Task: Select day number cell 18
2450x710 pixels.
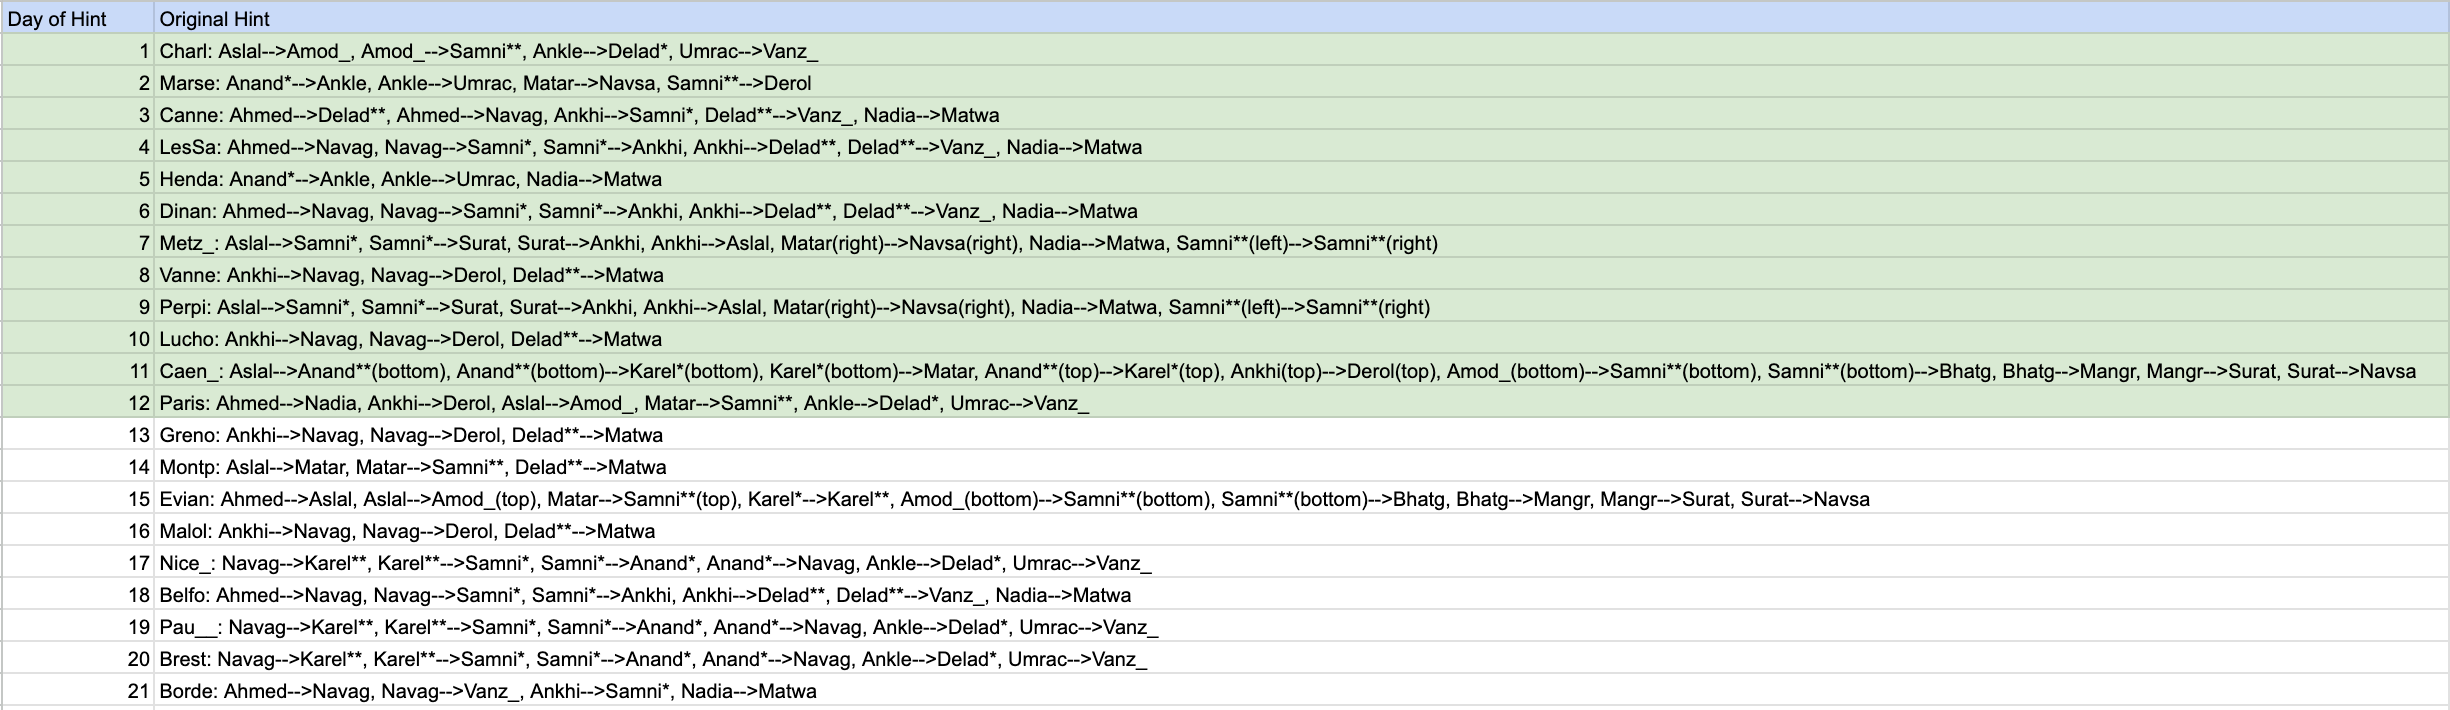Action: [78, 594]
